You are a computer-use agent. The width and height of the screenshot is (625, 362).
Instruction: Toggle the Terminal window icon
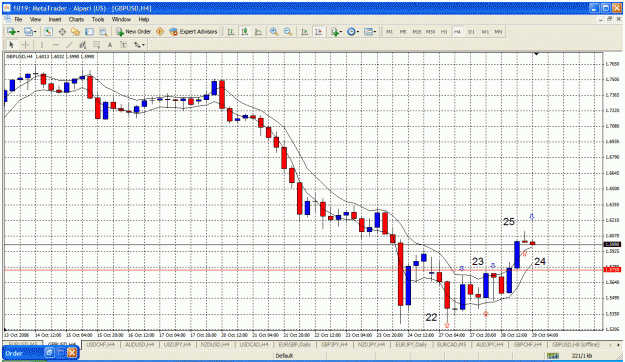pos(89,31)
